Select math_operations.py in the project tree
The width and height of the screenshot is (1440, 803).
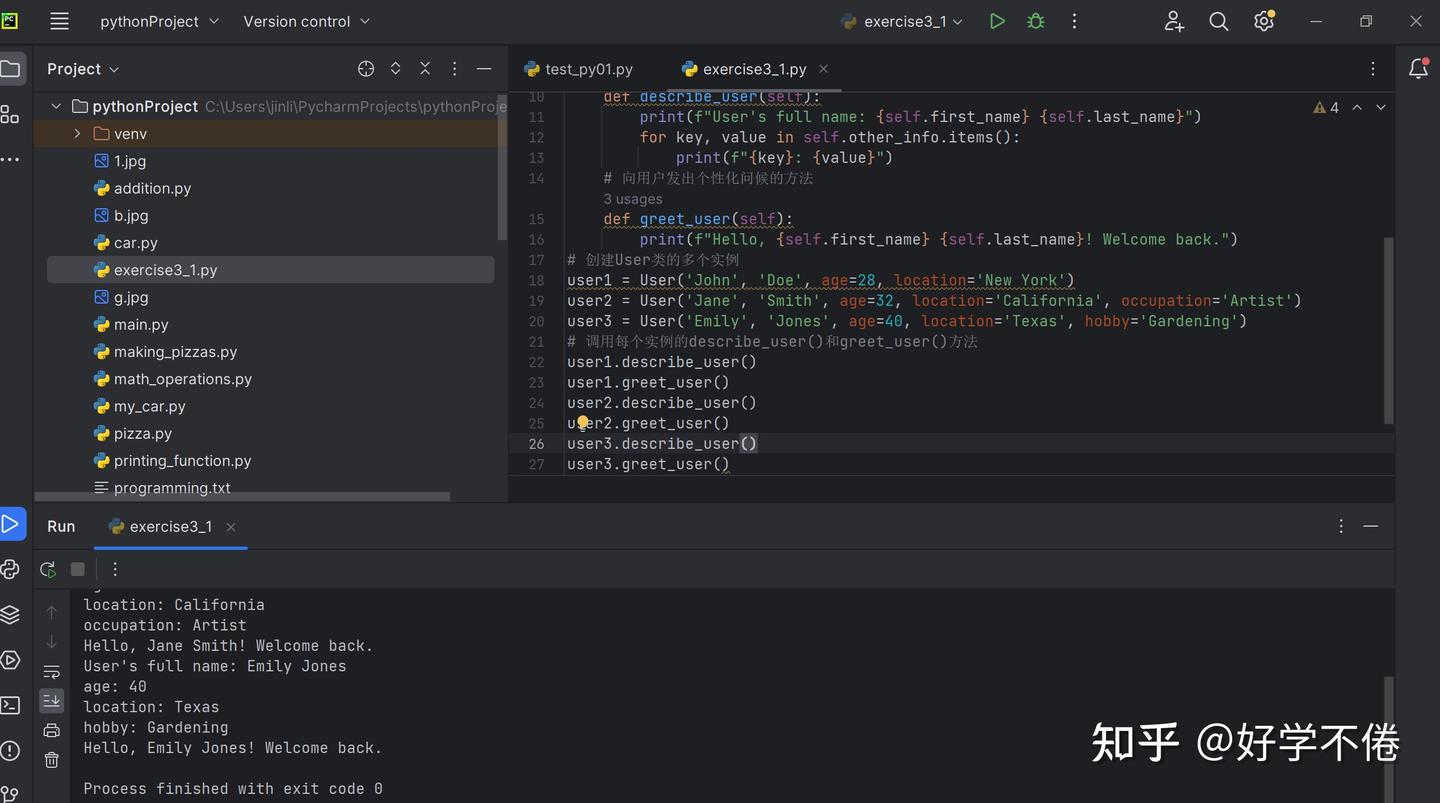[x=172, y=379]
